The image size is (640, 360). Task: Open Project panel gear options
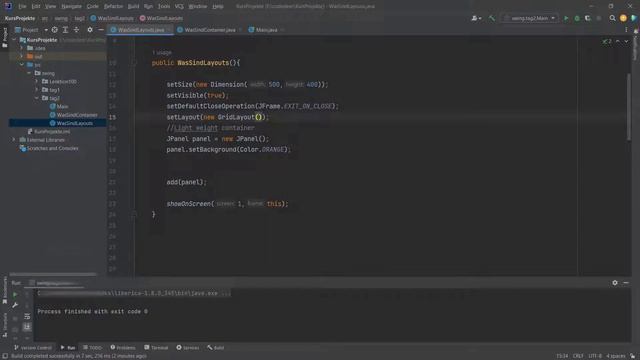coord(90,30)
